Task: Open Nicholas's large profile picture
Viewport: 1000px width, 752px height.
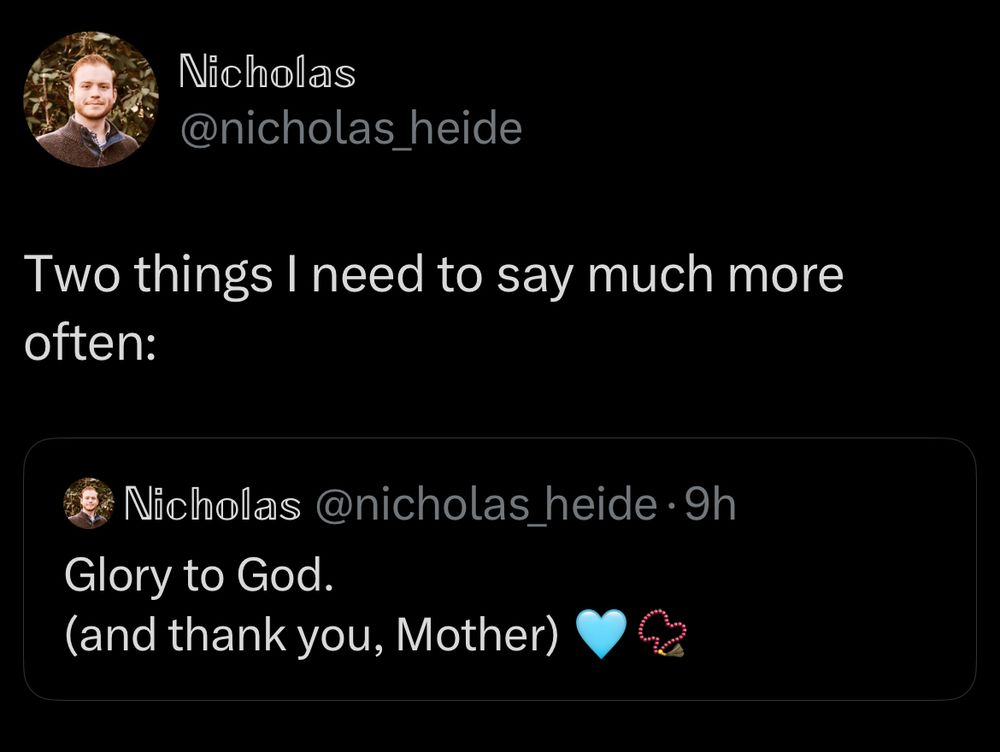Action: (91, 99)
